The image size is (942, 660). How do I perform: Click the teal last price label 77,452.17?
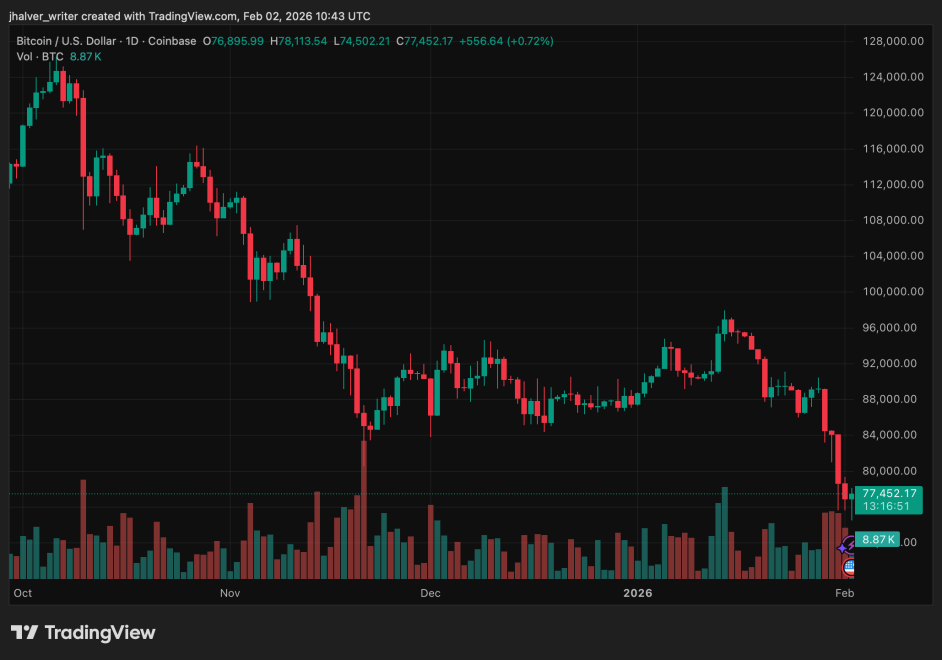point(888,493)
